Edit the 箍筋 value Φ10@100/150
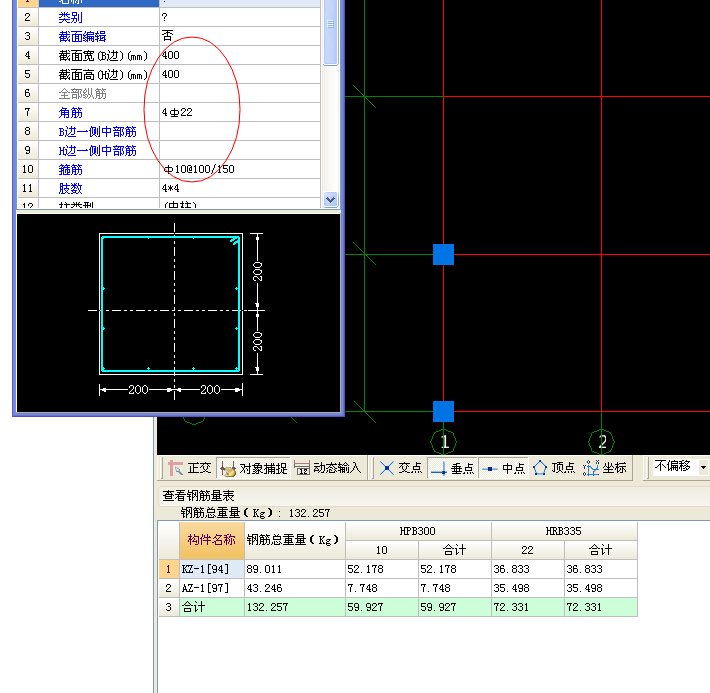 (x=240, y=169)
